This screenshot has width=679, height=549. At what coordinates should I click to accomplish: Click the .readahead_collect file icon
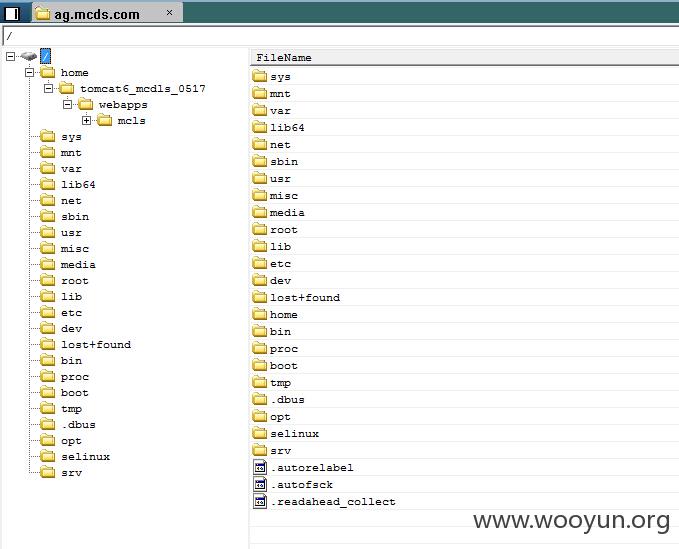pyautogui.click(x=260, y=501)
